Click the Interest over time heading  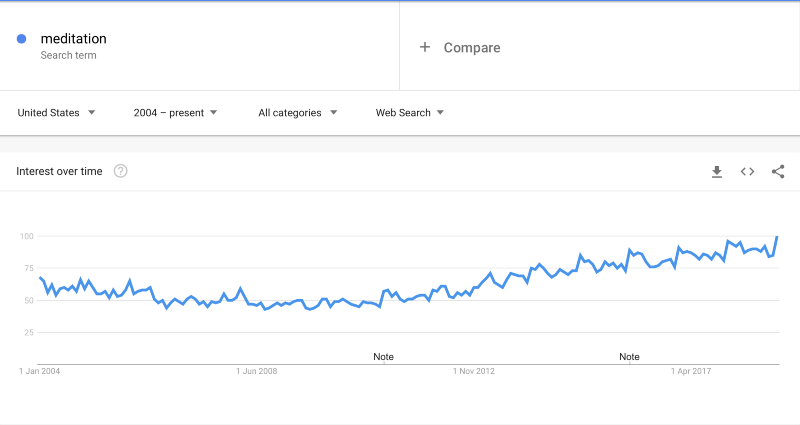(59, 171)
